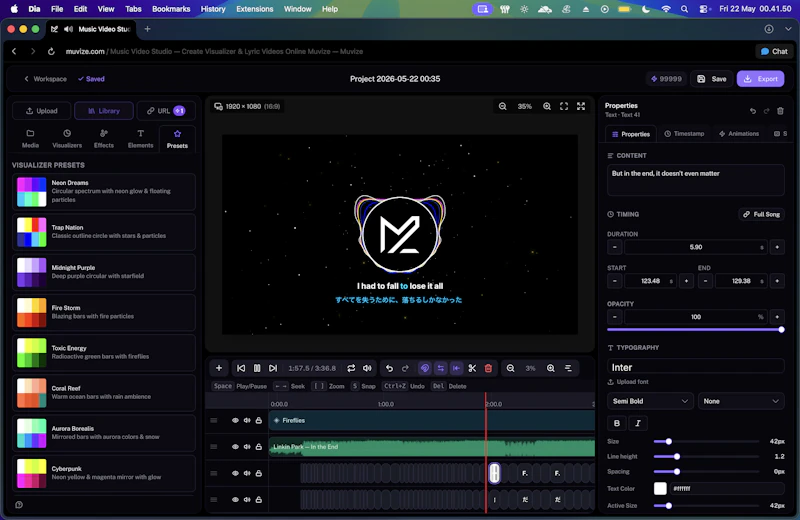Add a new track with the plus button

219,368
